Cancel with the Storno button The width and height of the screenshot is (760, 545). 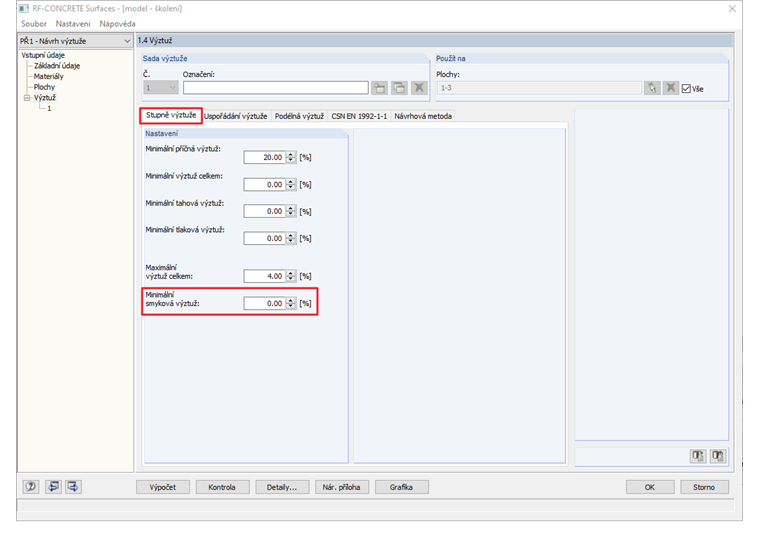704,487
